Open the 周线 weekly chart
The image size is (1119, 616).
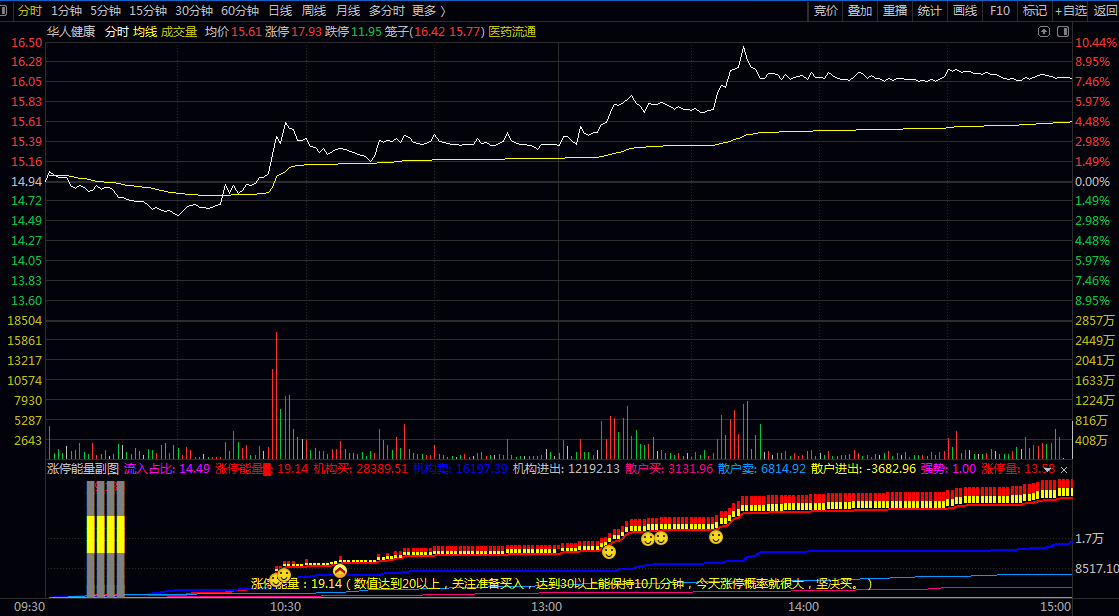pyautogui.click(x=313, y=11)
